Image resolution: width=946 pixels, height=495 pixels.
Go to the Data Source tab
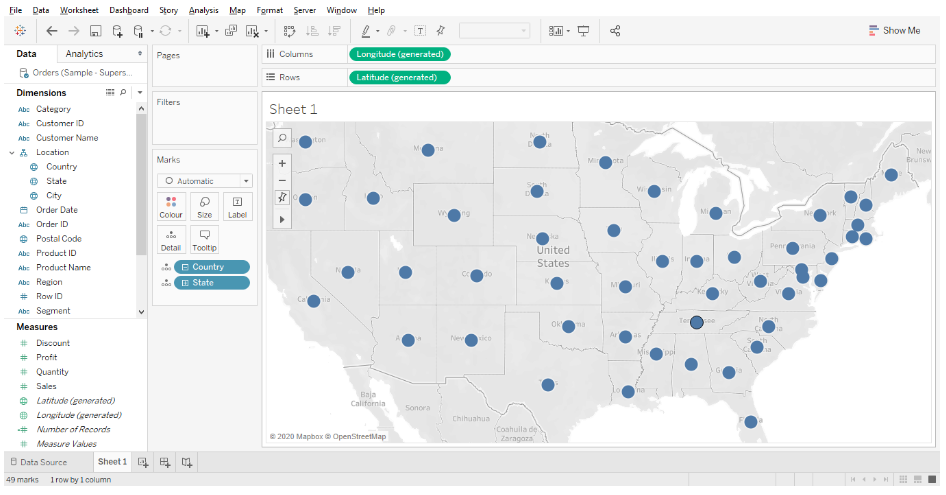(x=38, y=462)
